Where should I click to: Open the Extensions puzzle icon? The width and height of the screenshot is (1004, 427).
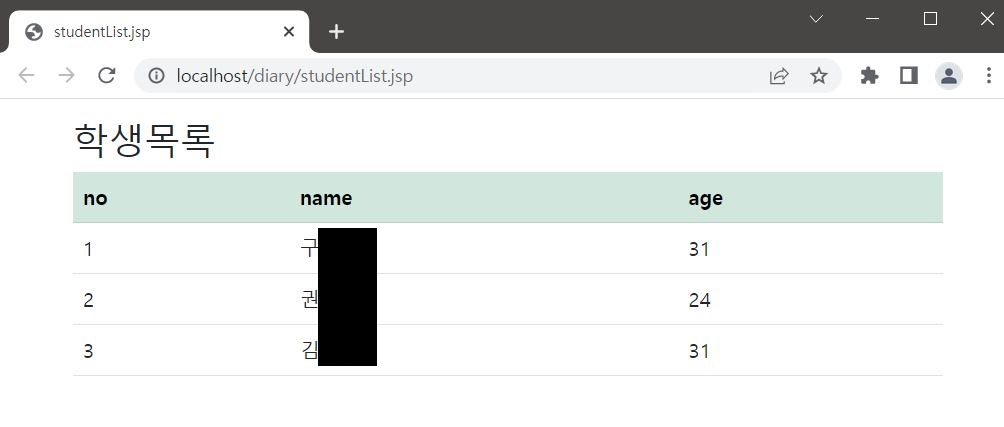point(869,76)
